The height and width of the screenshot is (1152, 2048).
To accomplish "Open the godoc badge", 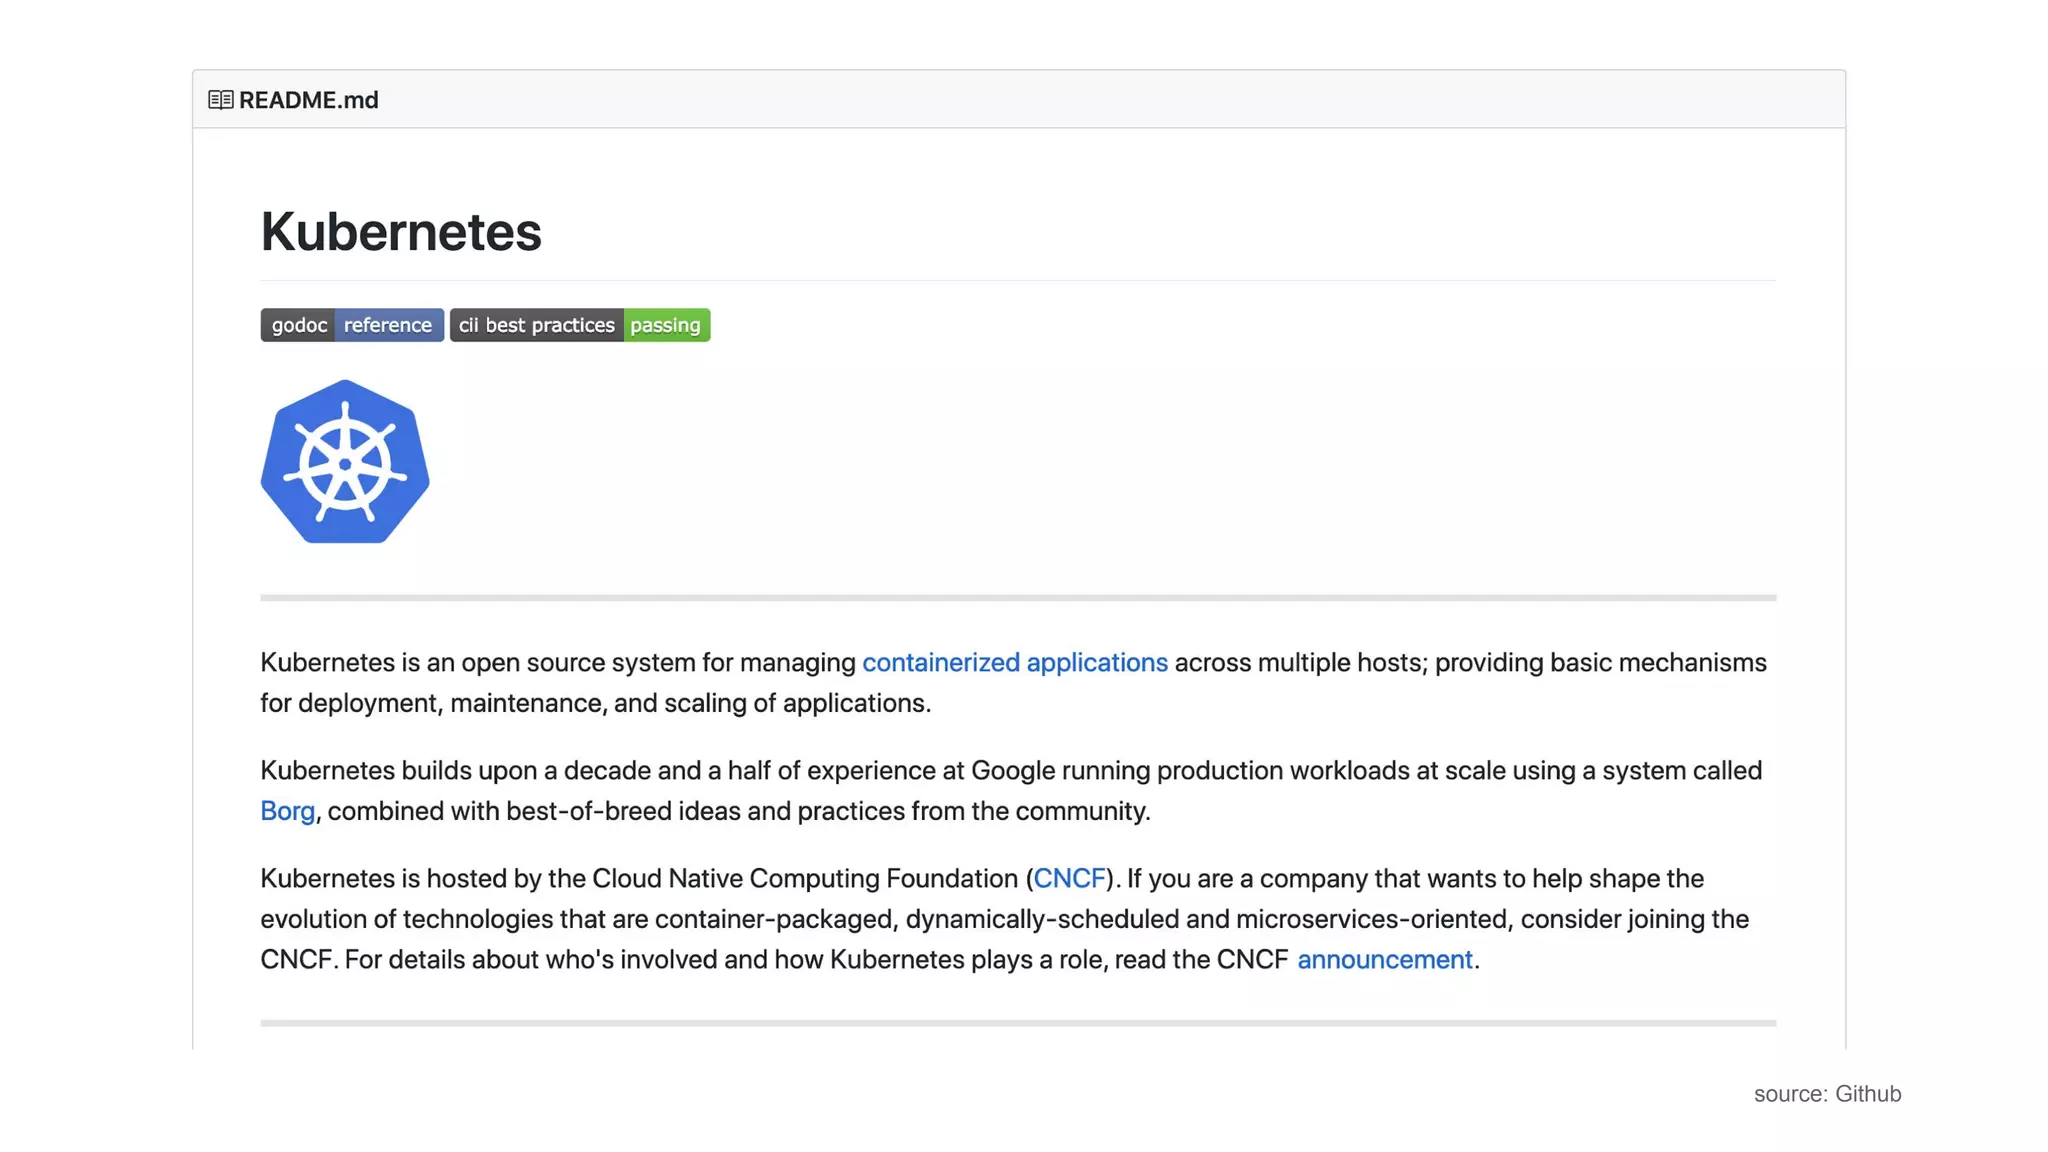I will pyautogui.click(x=298, y=325).
